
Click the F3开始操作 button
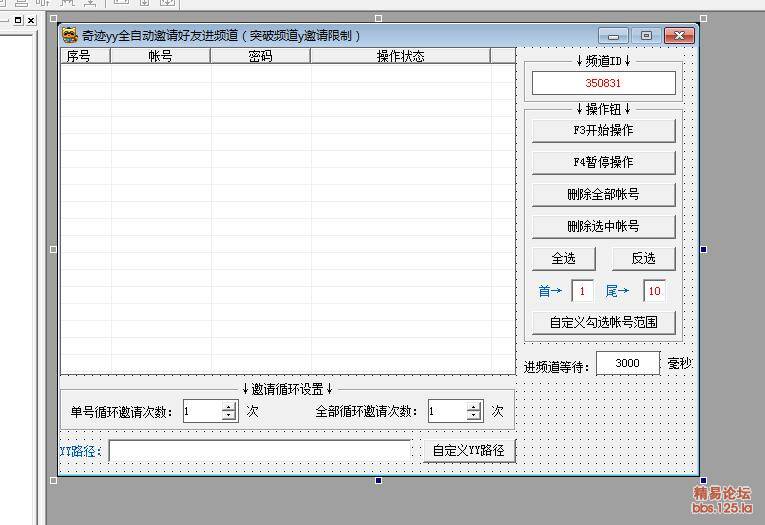tap(603, 130)
